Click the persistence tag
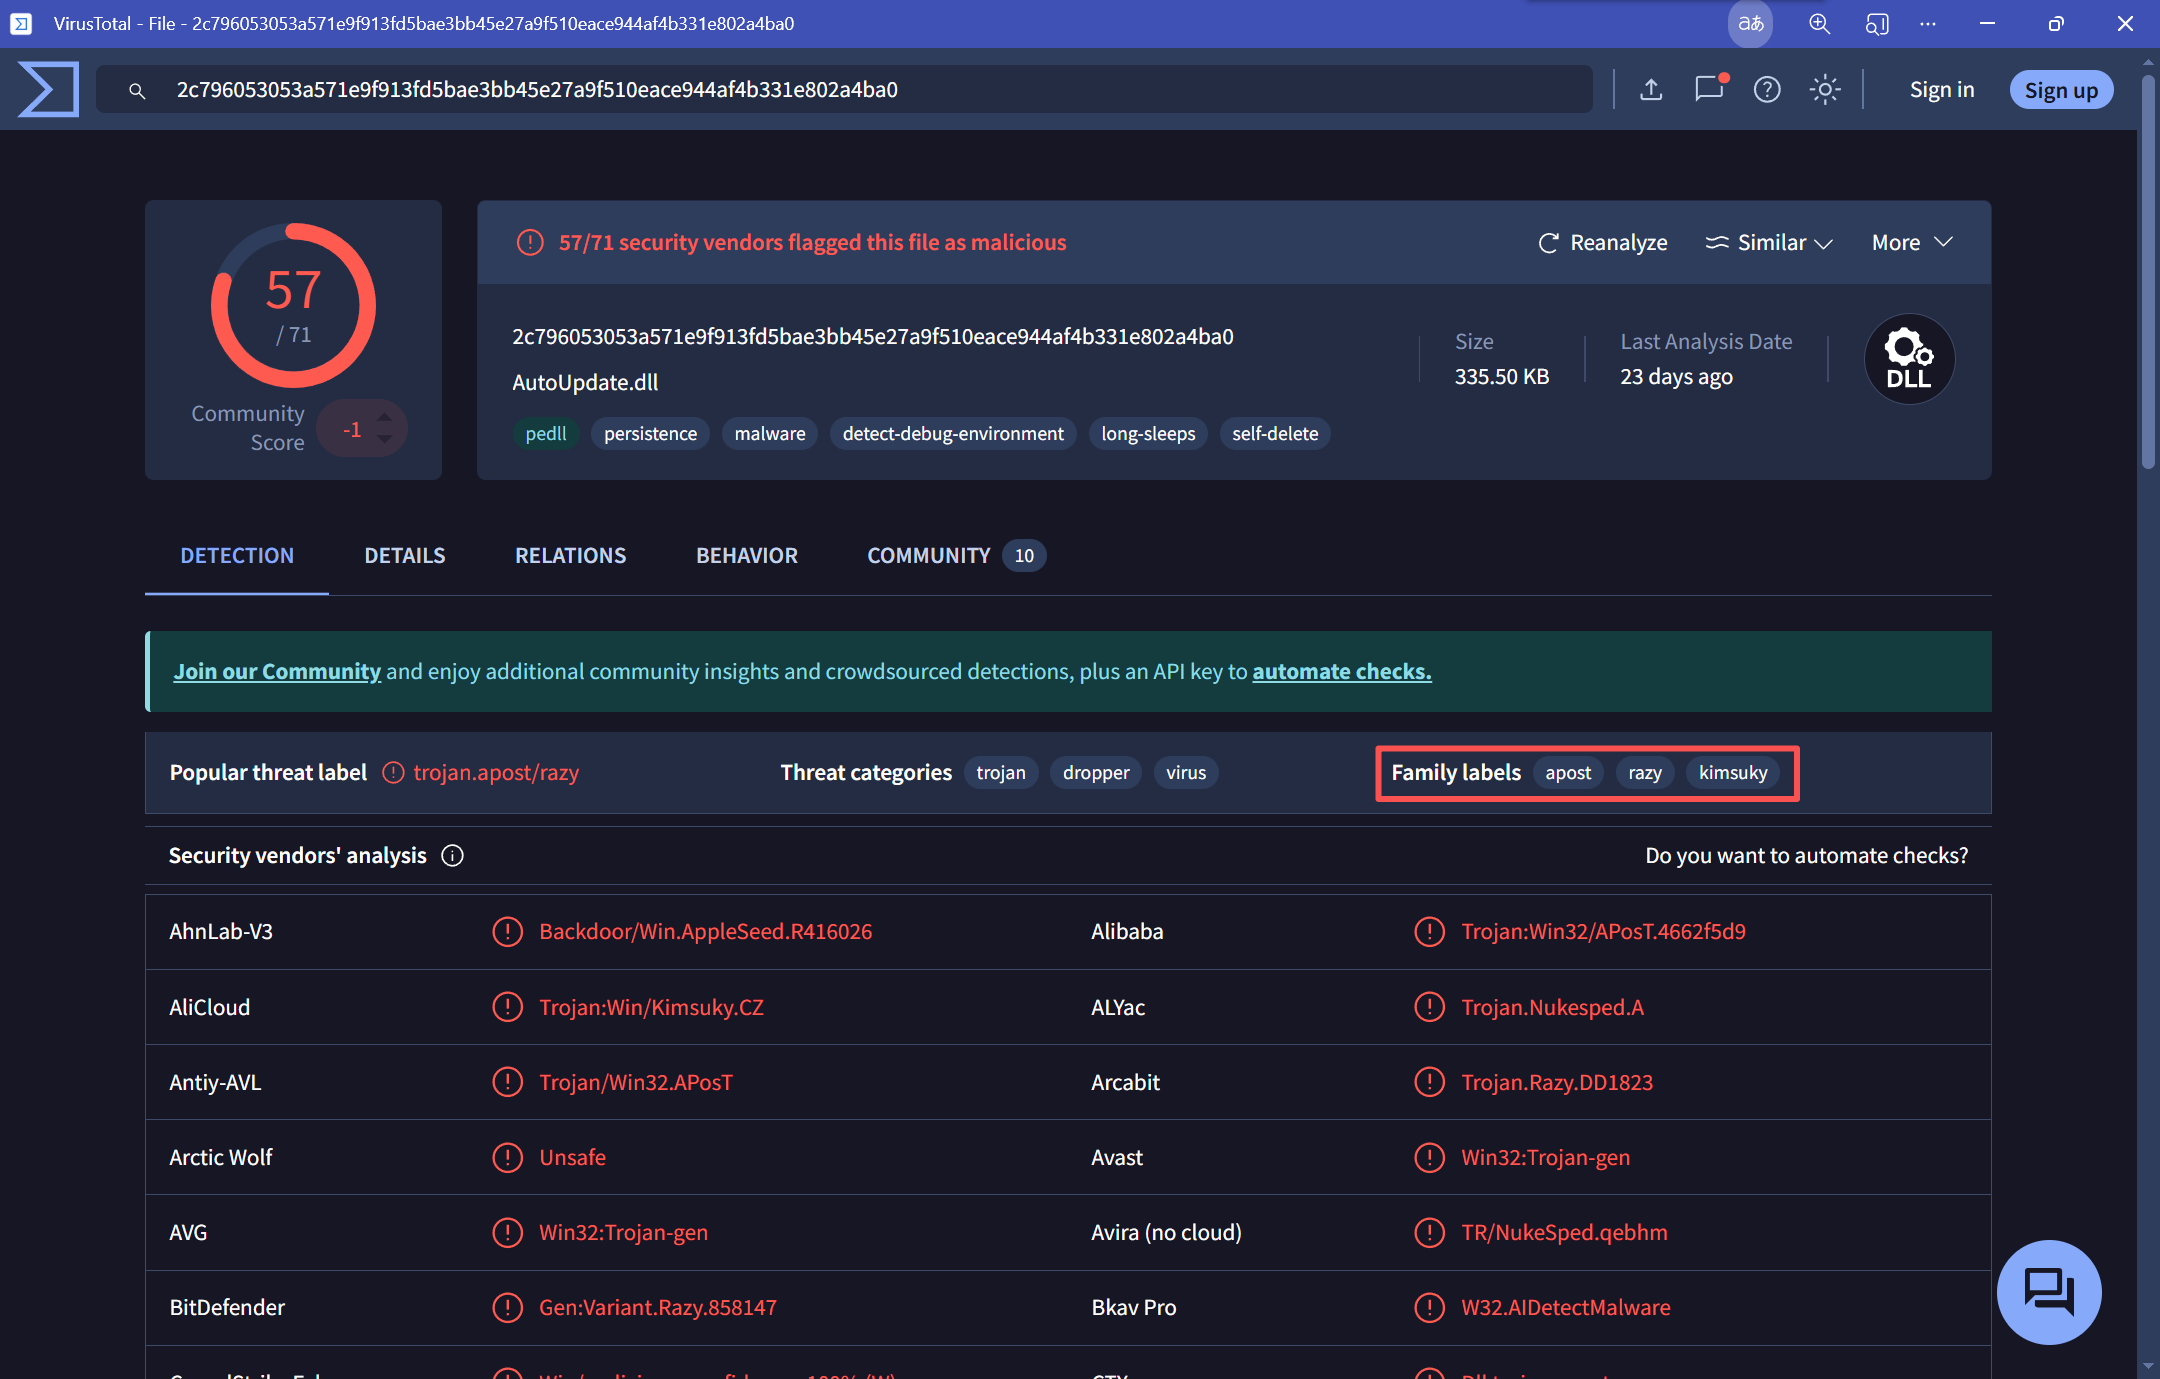The height and width of the screenshot is (1379, 2160). coord(651,434)
